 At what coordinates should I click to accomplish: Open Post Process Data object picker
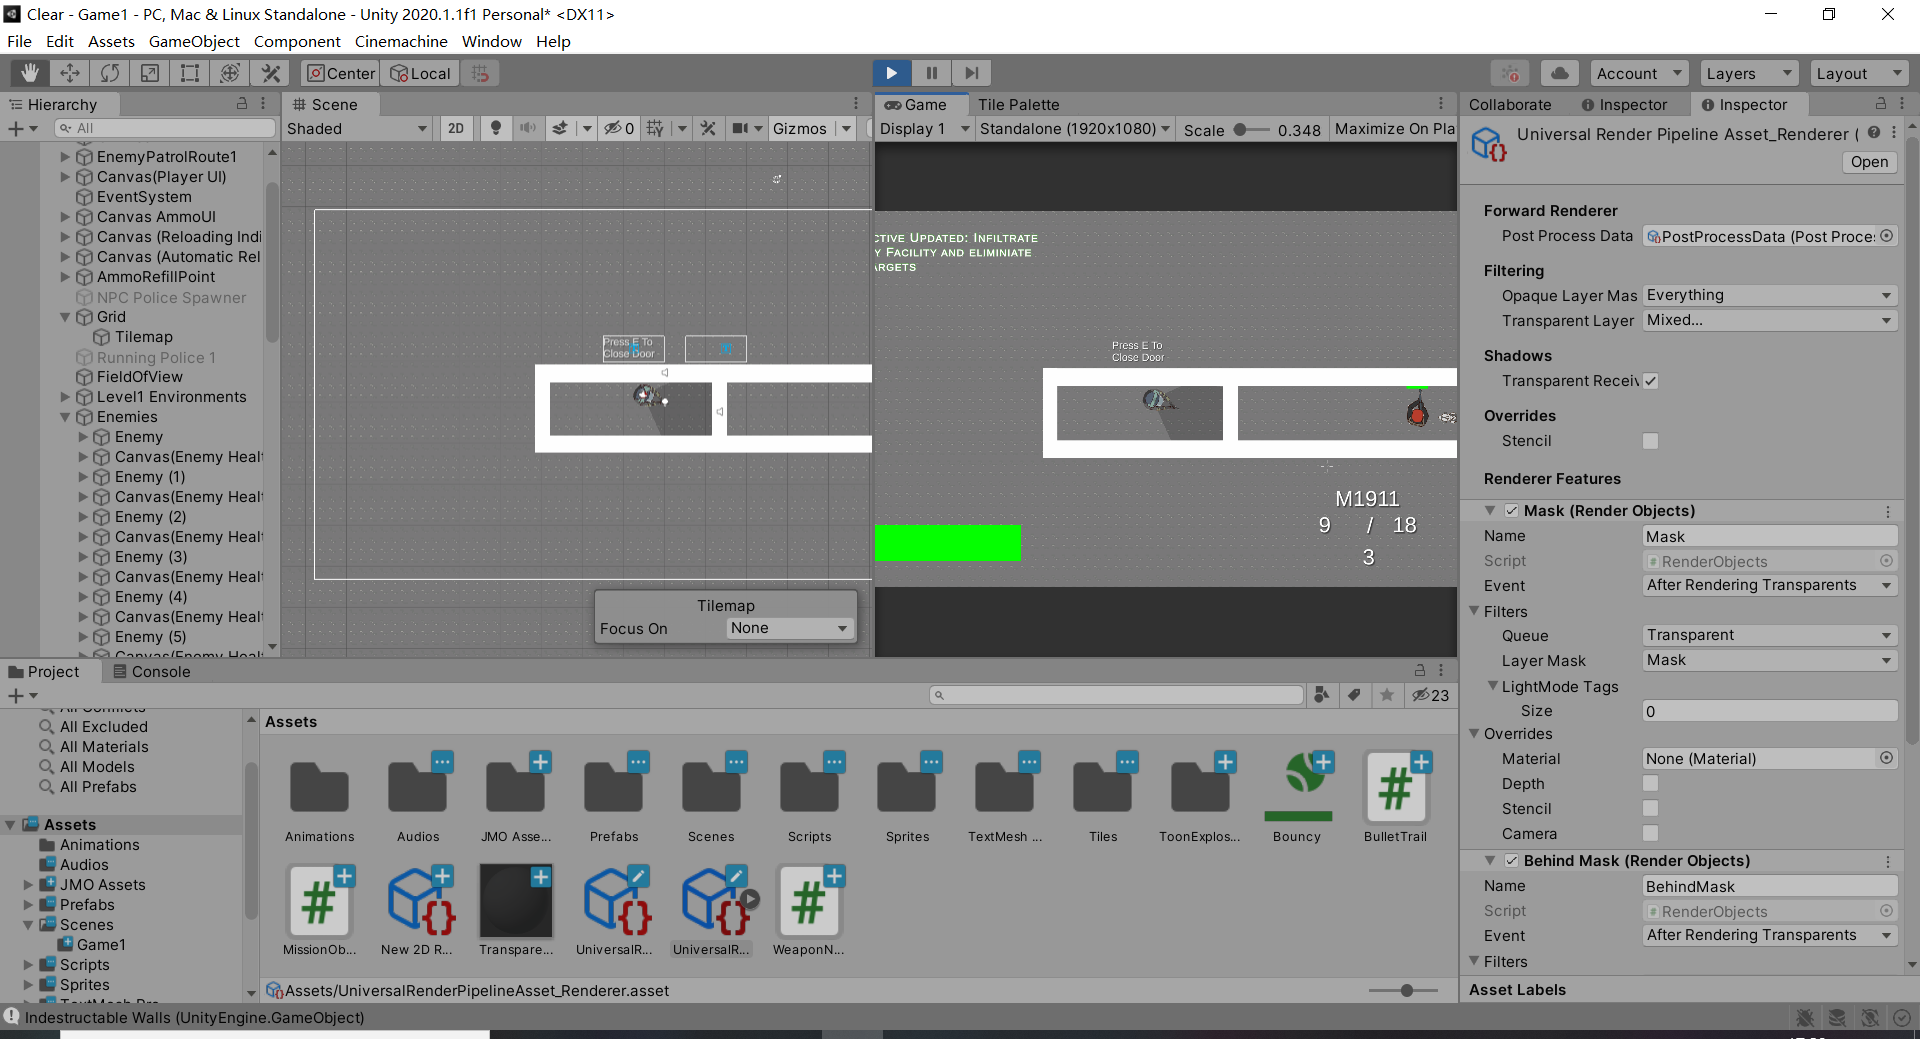[1886, 236]
